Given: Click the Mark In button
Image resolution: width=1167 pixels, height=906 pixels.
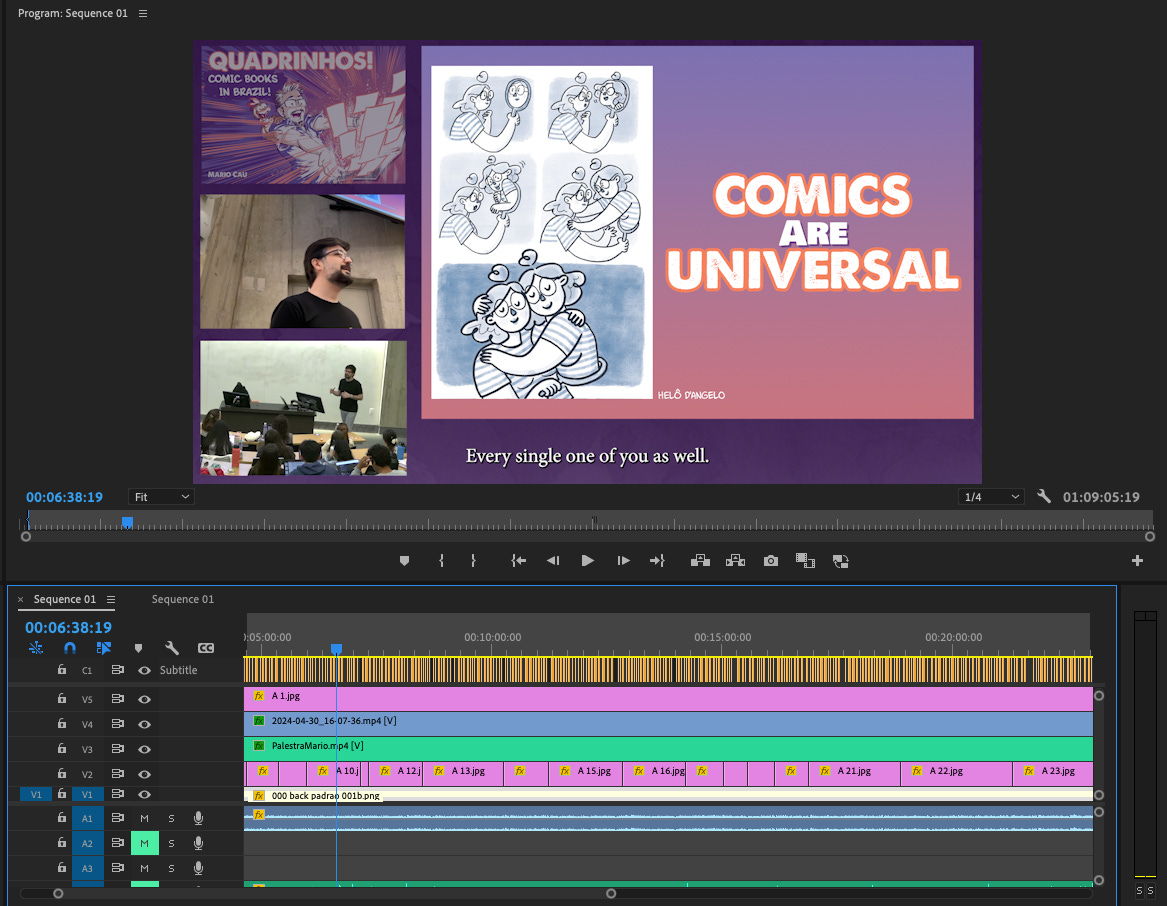Looking at the screenshot, I should coord(441,561).
